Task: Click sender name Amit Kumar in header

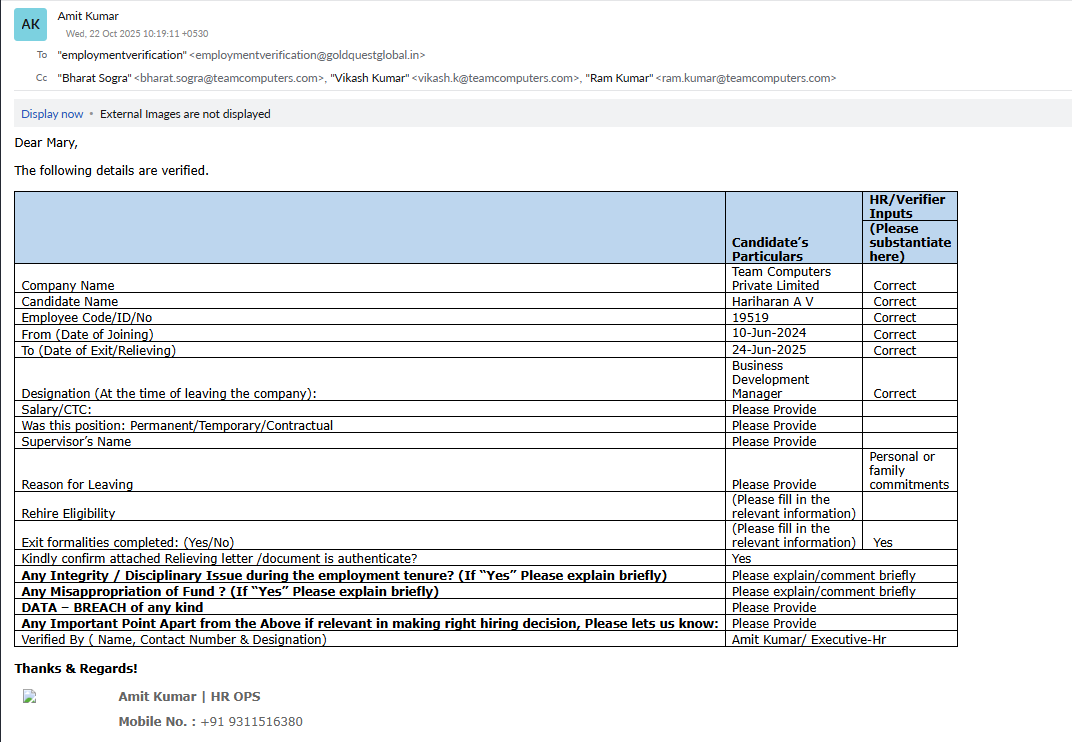Action: pos(88,16)
